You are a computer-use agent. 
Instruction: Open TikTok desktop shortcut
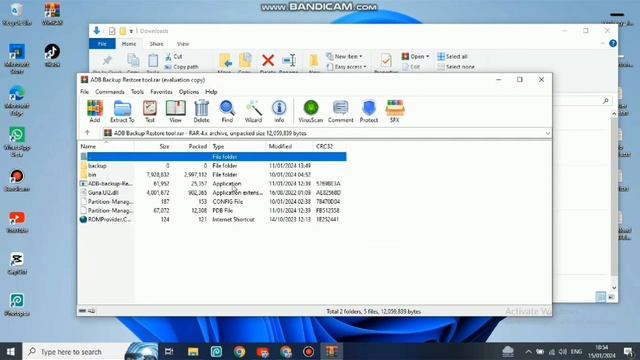click(52, 56)
